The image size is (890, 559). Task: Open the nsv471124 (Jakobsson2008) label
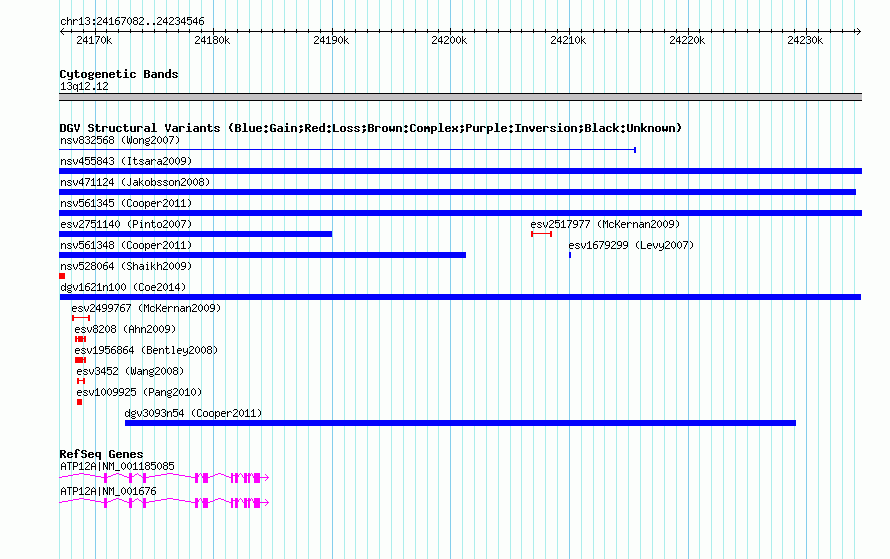(135, 182)
